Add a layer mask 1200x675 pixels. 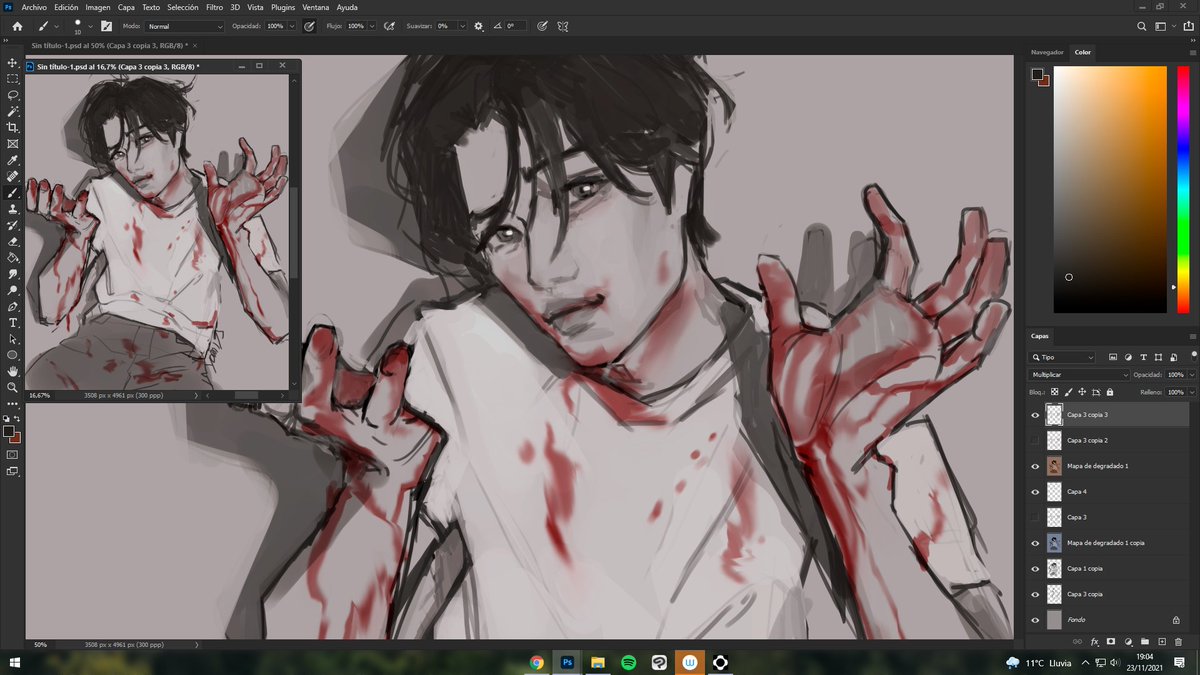point(1111,641)
